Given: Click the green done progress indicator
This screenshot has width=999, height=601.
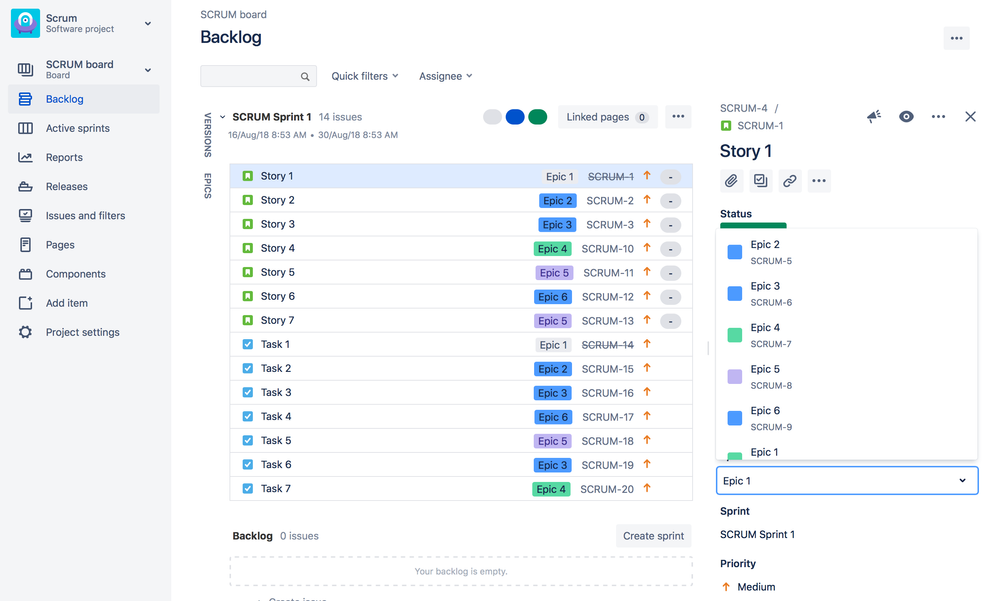Looking at the screenshot, I should pyautogui.click(x=538, y=117).
